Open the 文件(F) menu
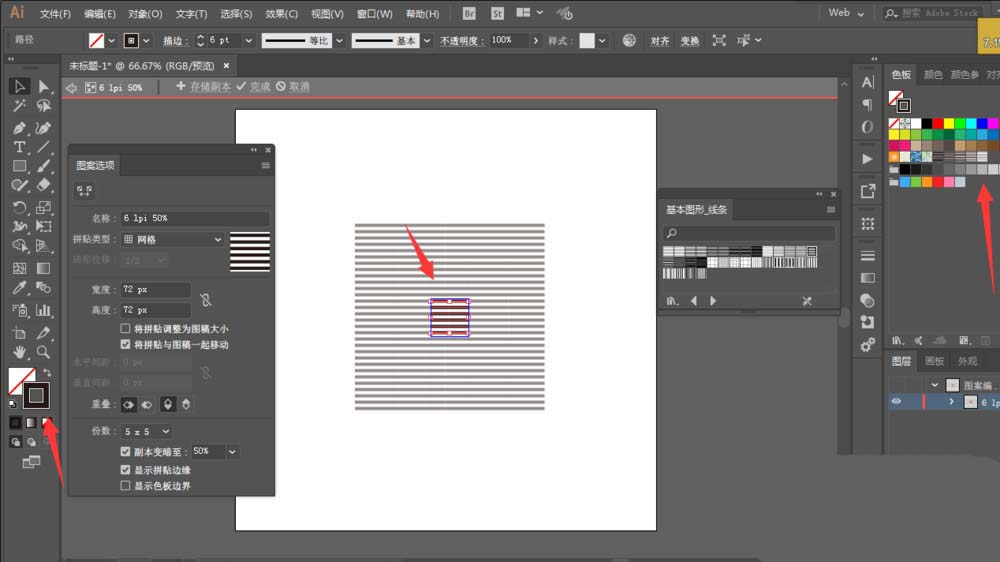1000x562 pixels. click(55, 13)
